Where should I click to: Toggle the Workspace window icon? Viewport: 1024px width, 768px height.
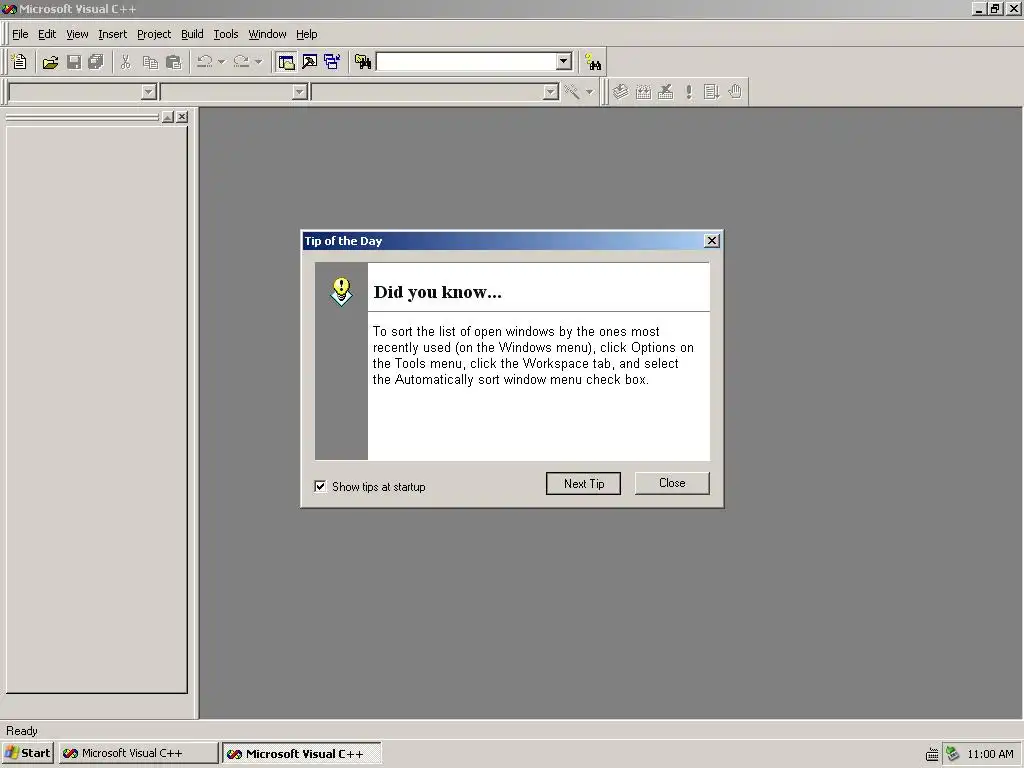point(286,62)
